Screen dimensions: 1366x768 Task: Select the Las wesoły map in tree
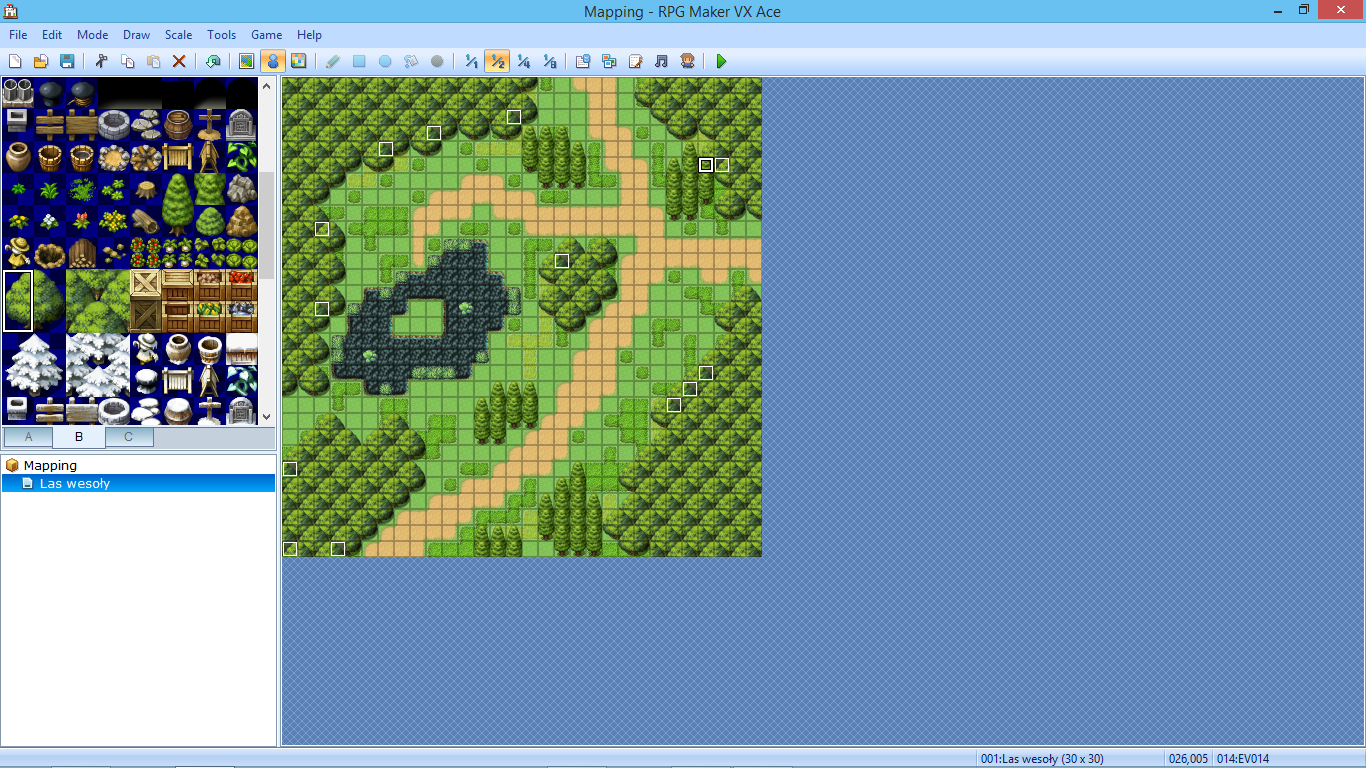pyautogui.click(x=75, y=483)
